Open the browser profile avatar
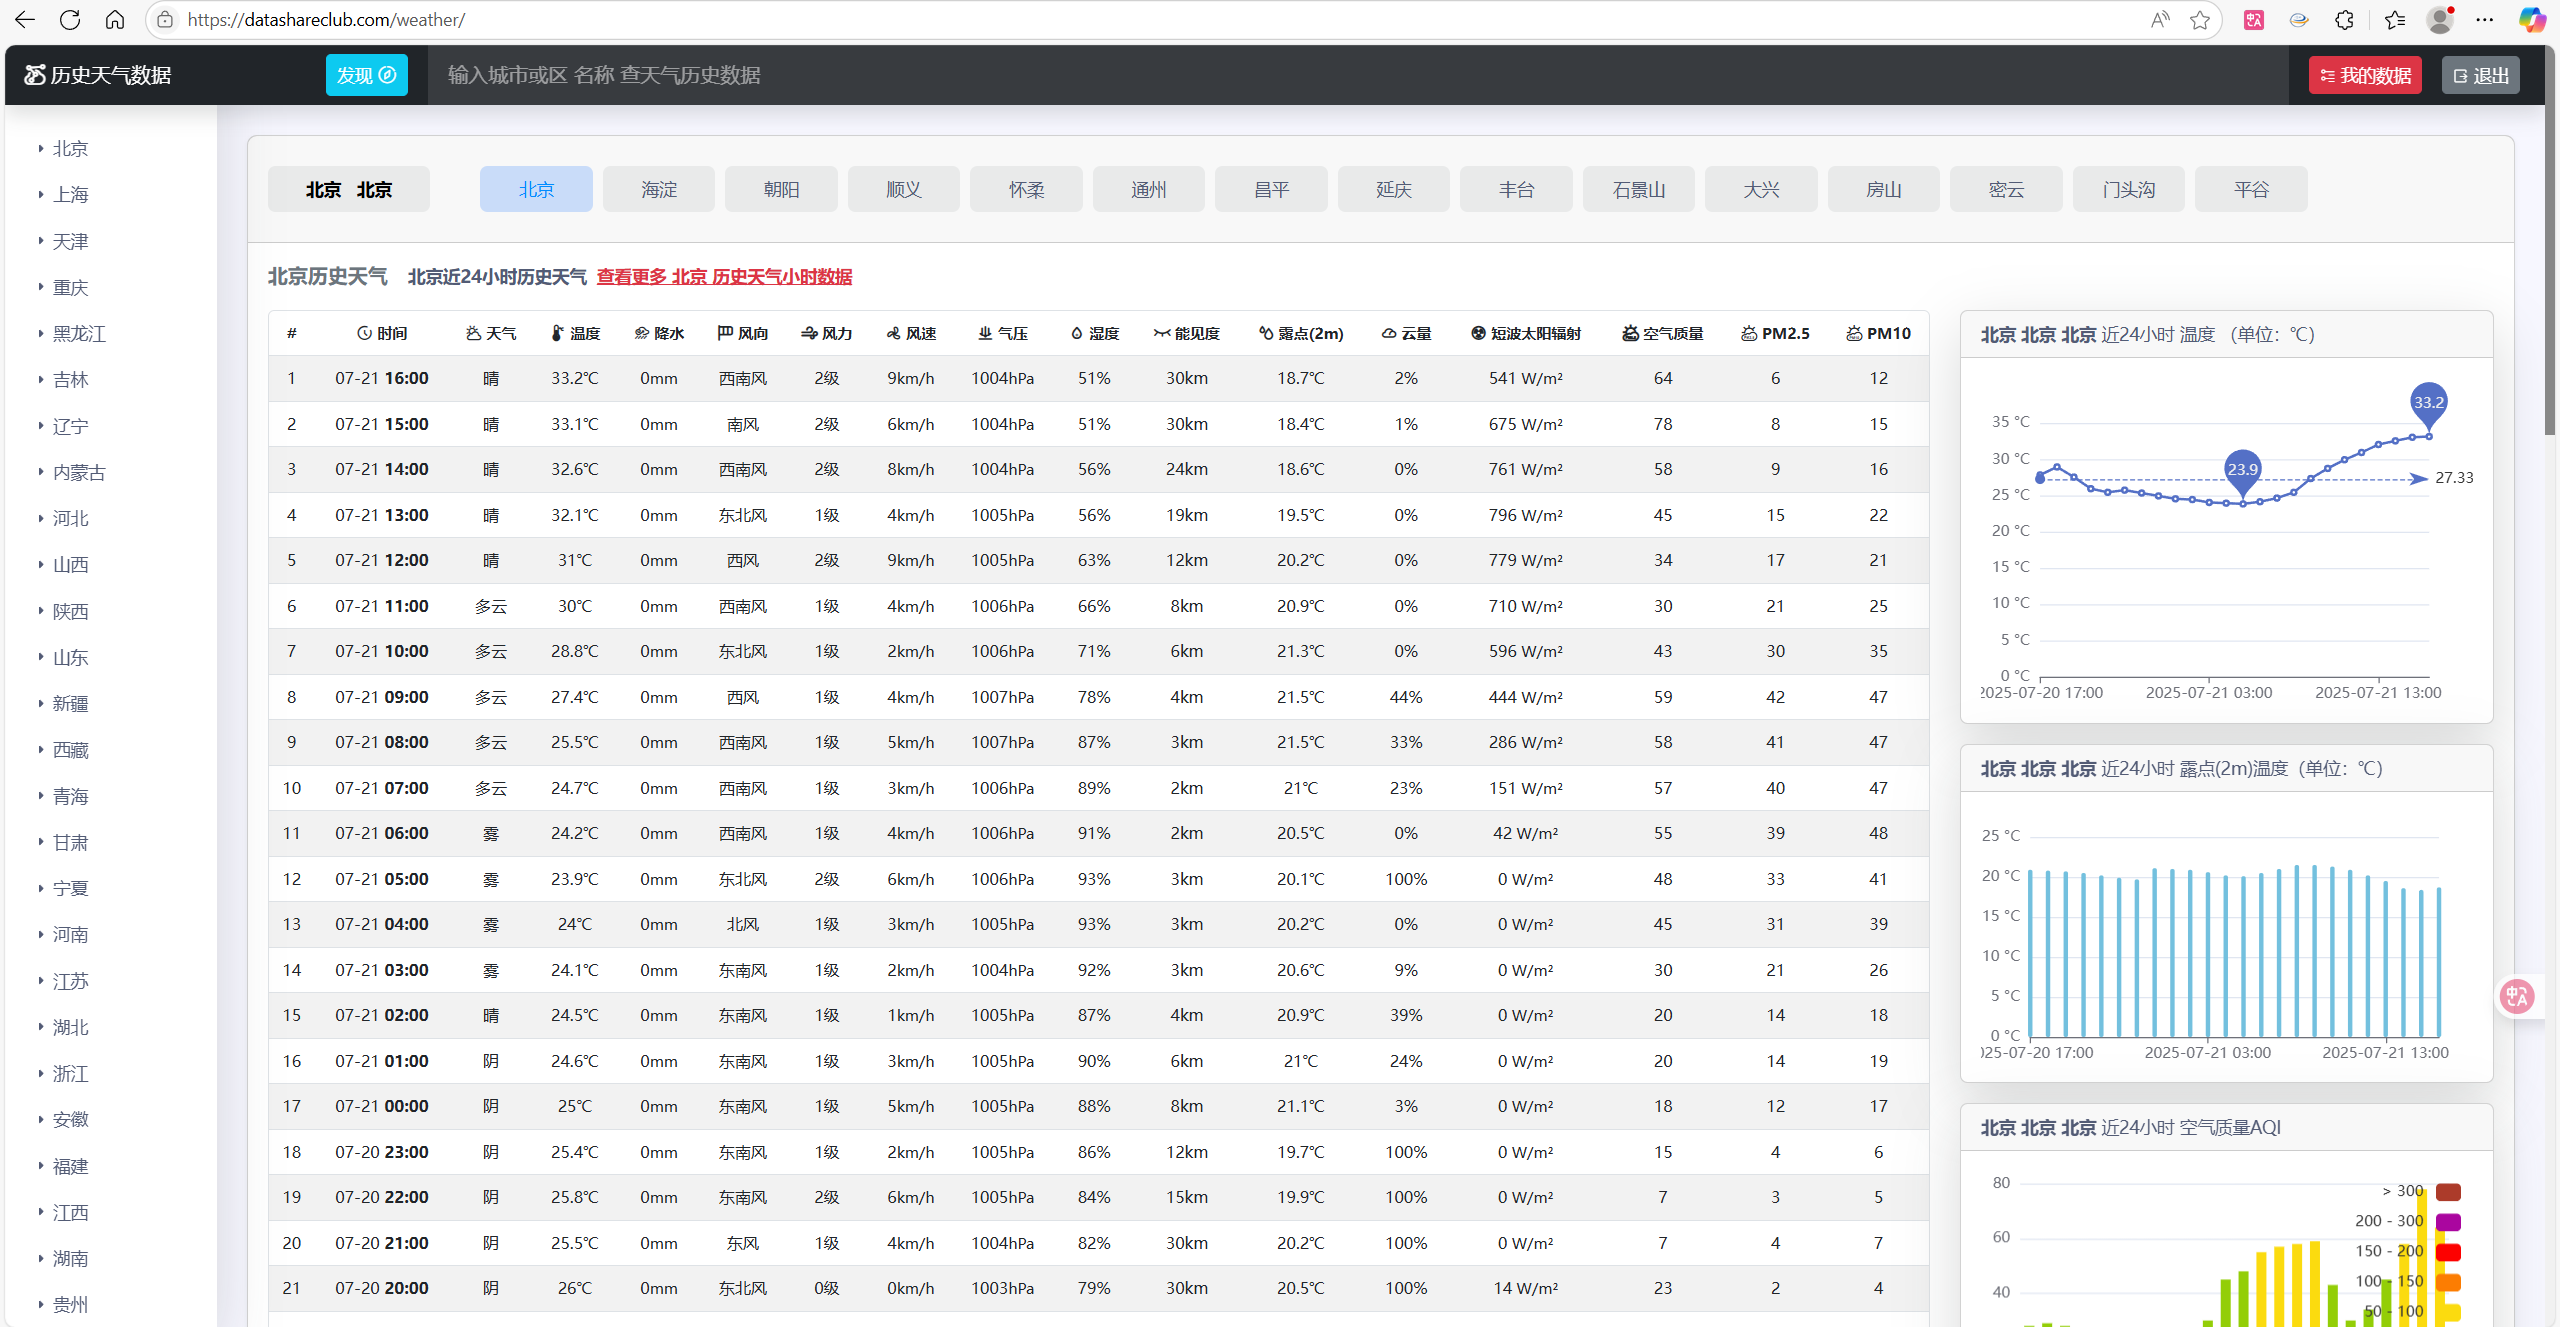 [x=2440, y=20]
